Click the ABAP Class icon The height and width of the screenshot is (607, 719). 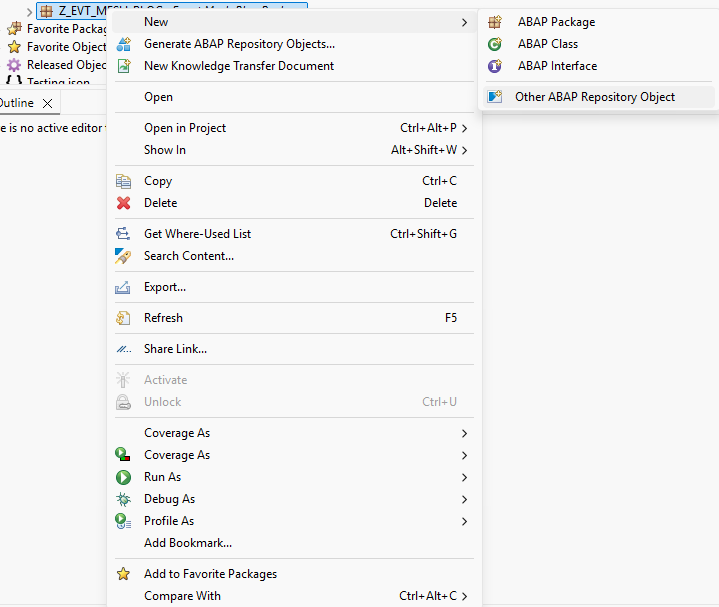point(495,44)
